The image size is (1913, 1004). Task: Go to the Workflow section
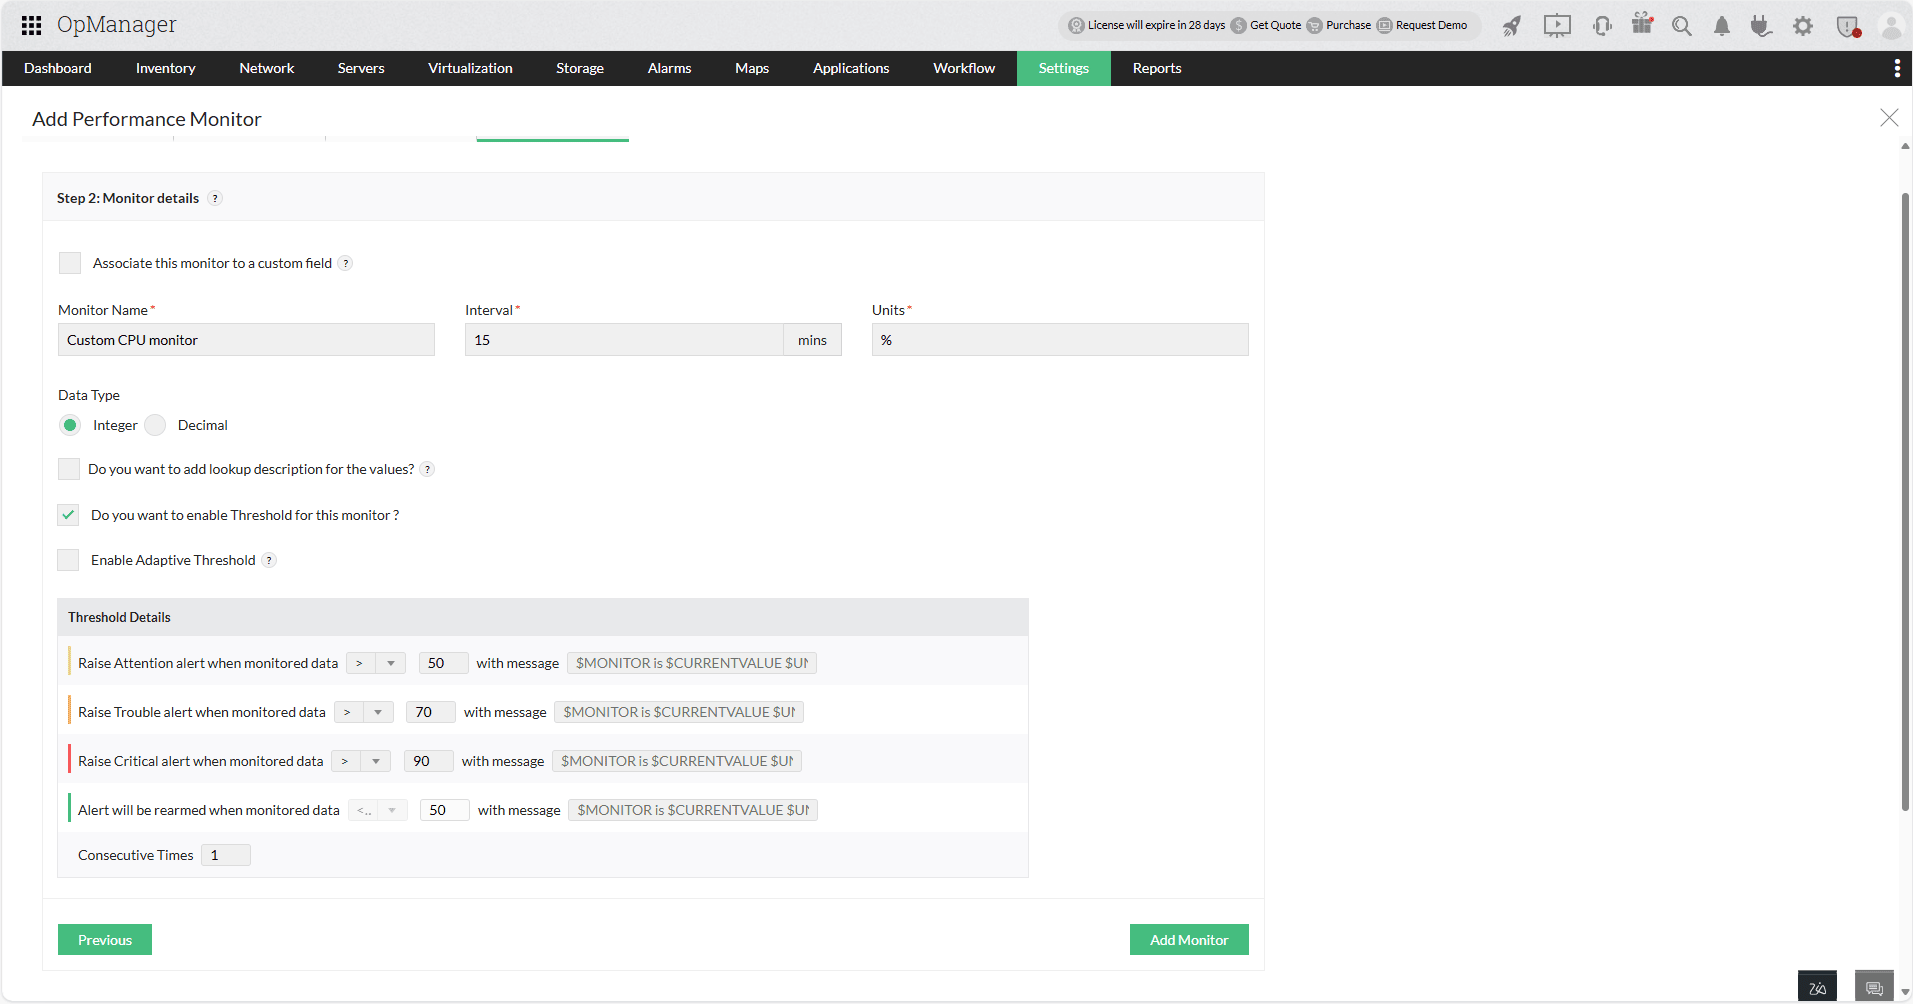(x=962, y=68)
